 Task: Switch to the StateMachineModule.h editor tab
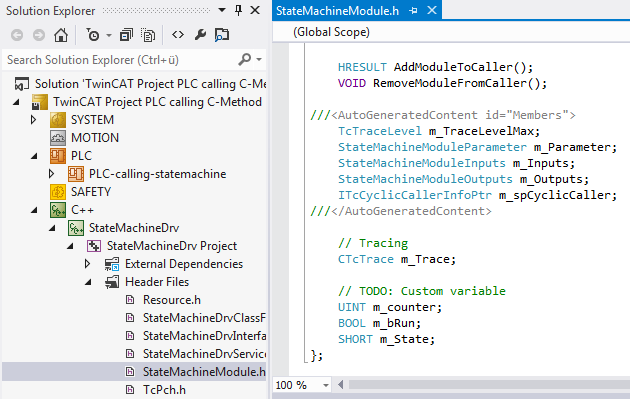tap(338, 10)
